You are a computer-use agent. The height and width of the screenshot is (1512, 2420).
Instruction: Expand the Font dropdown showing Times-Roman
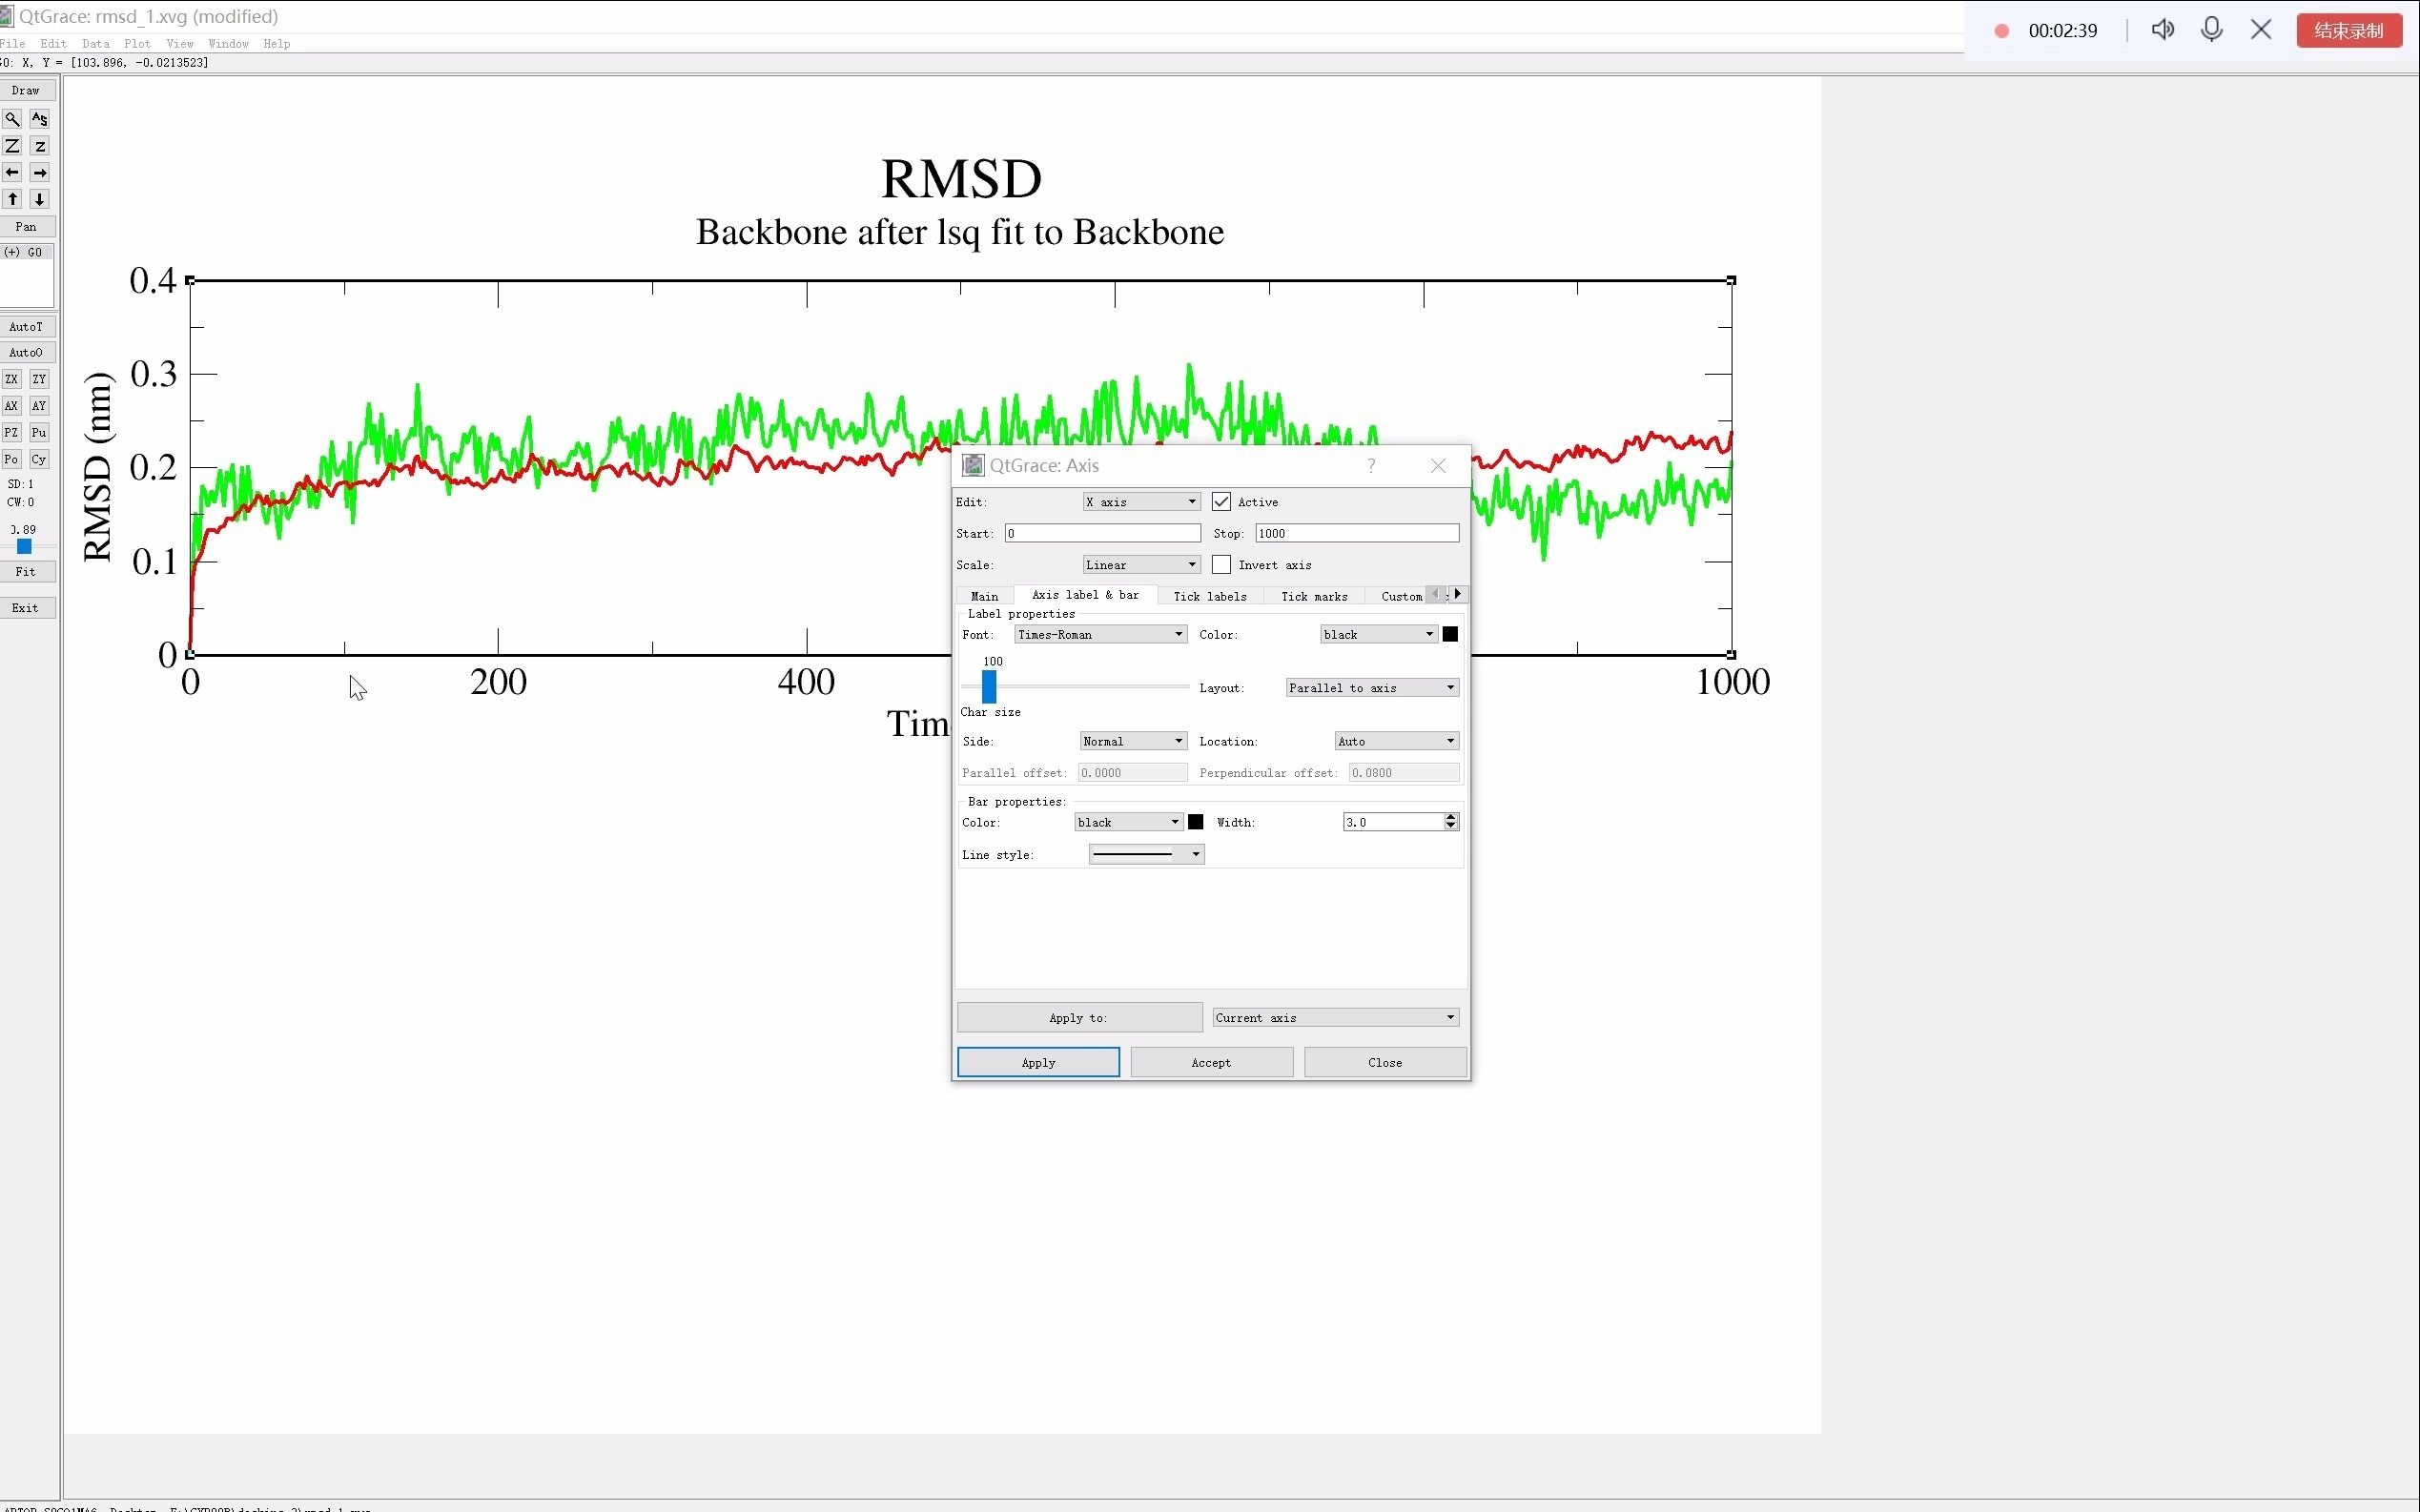(x=1100, y=634)
